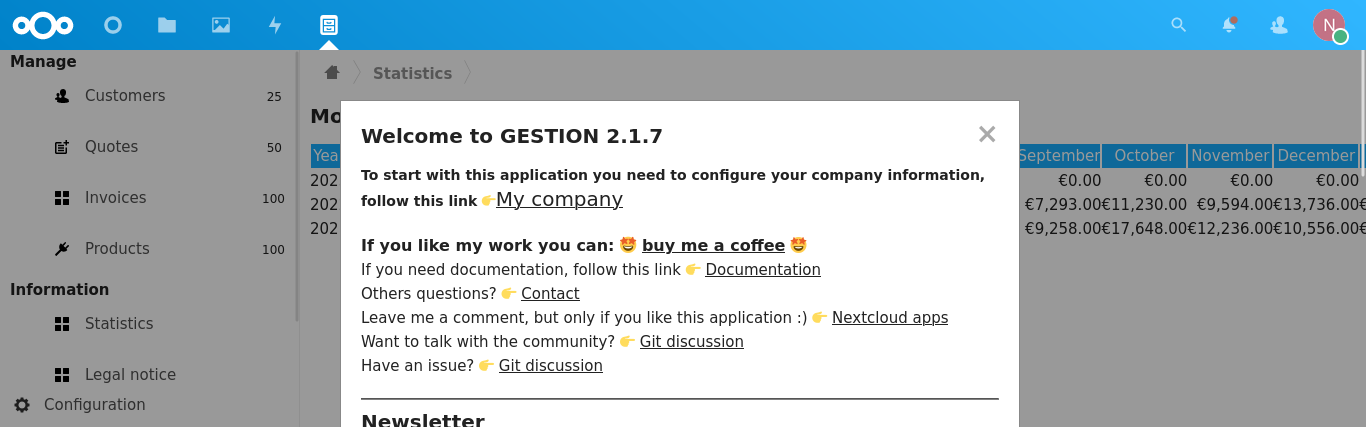Open the Contacts menu icon

click(x=1279, y=25)
